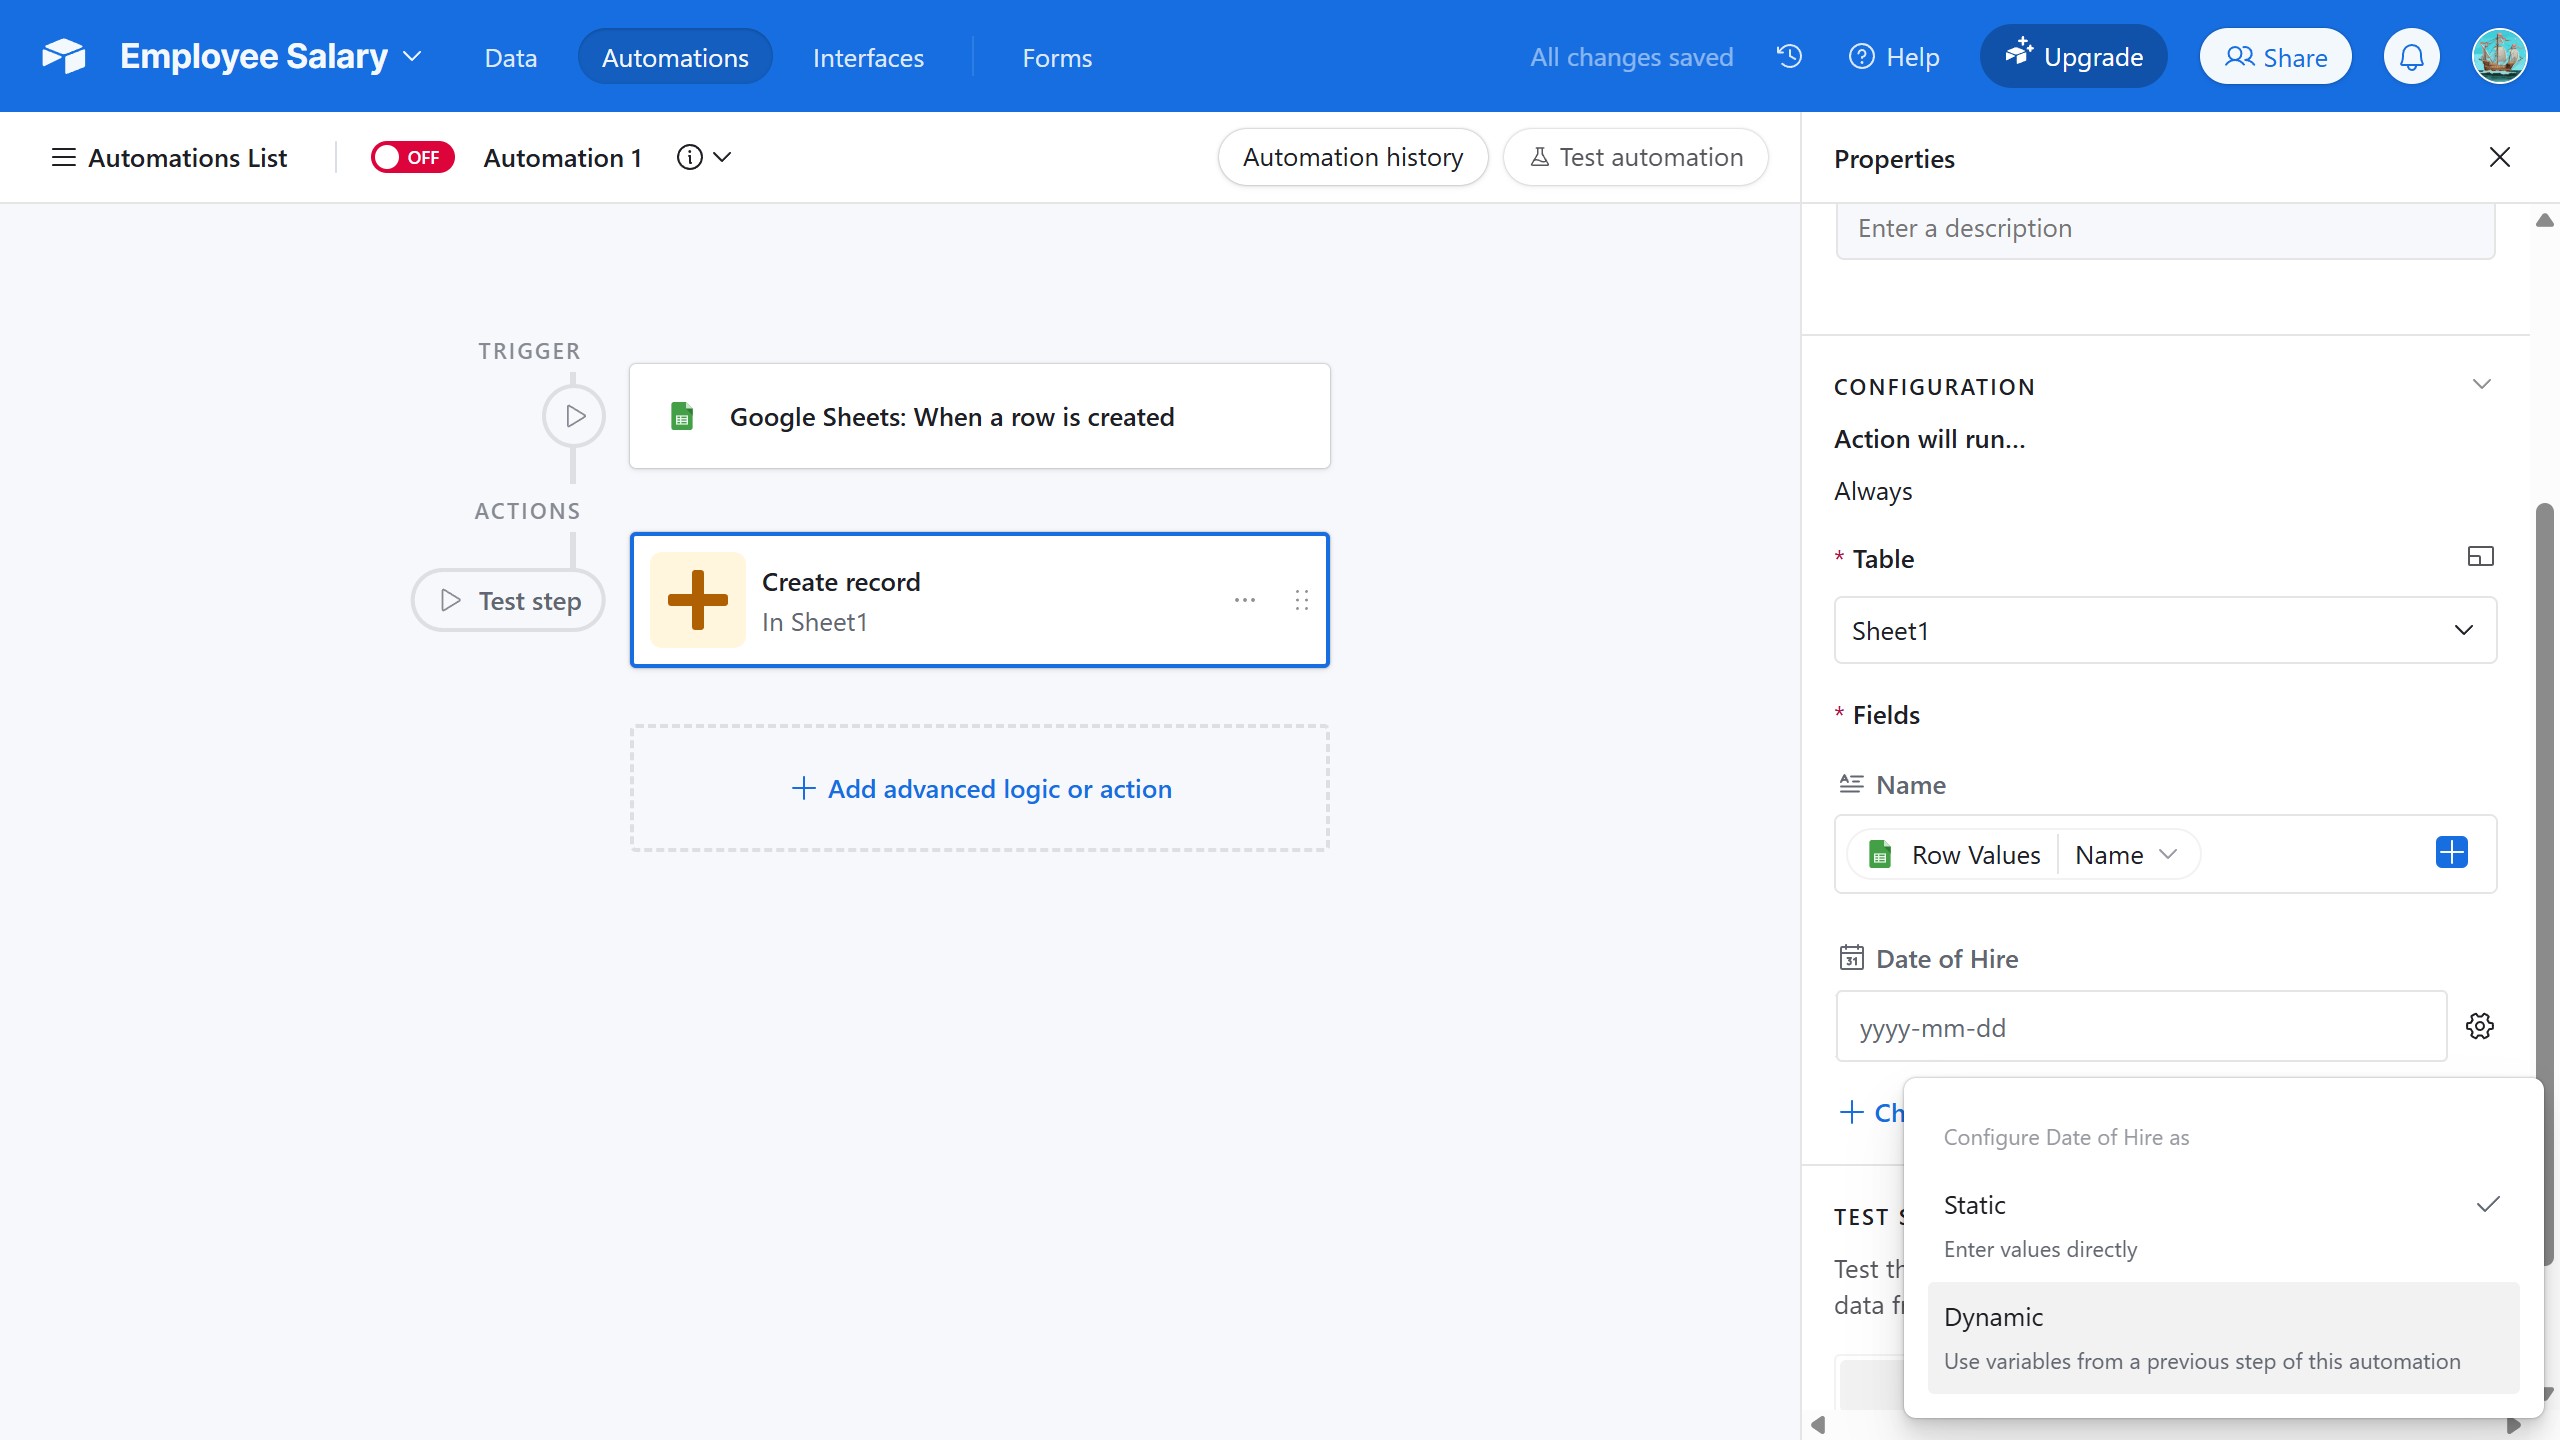Select the Static configuration option

click(x=2222, y=1226)
